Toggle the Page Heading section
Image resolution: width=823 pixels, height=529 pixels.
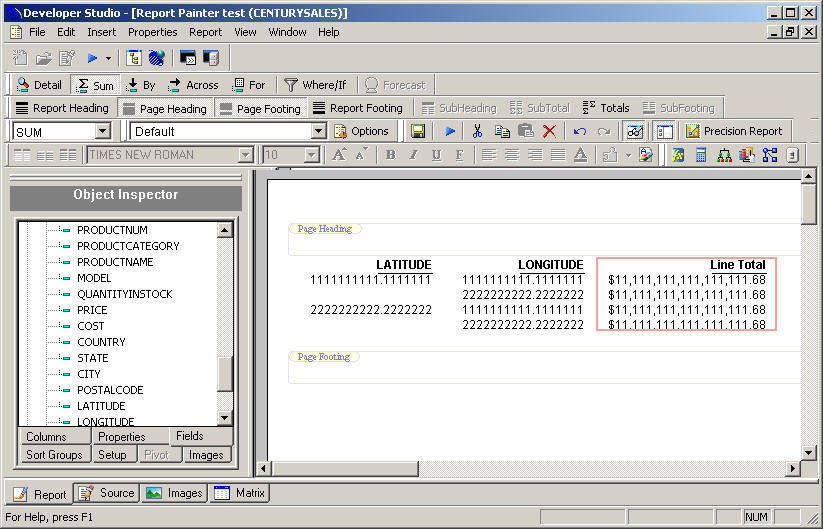163,108
